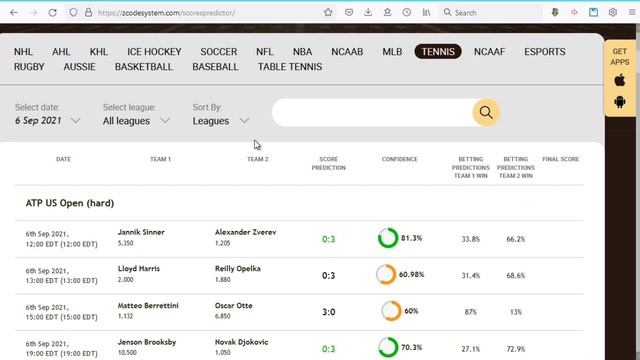This screenshot has height=360, width=640.
Task: Click the 66.2% team 2 win value
Action: pyautogui.click(x=516, y=239)
